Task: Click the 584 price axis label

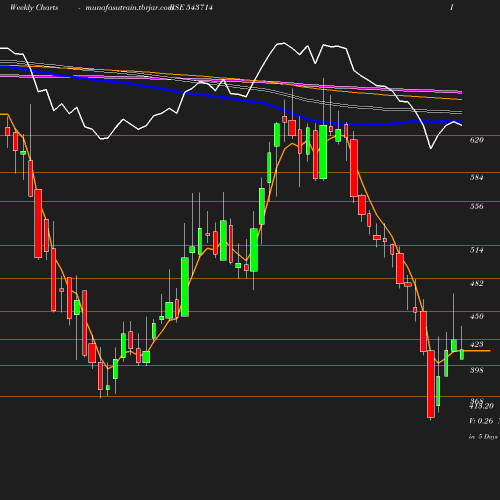Action: click(x=477, y=177)
